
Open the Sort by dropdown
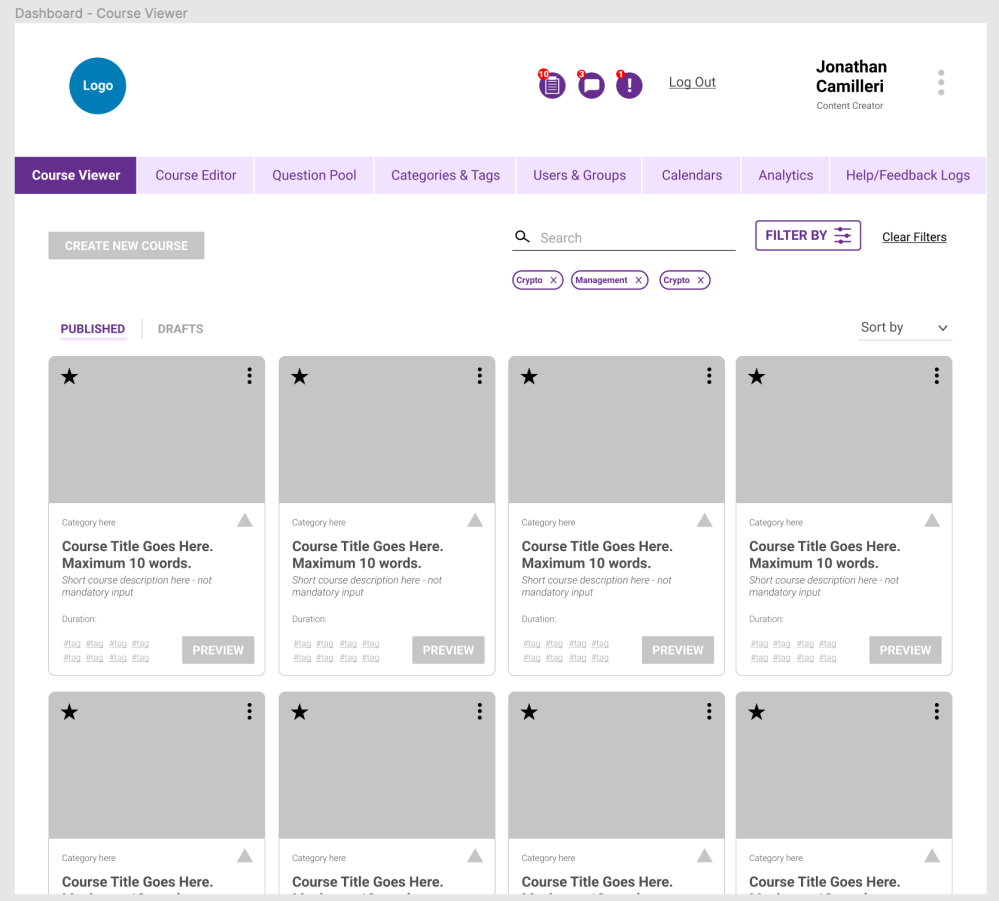point(905,328)
